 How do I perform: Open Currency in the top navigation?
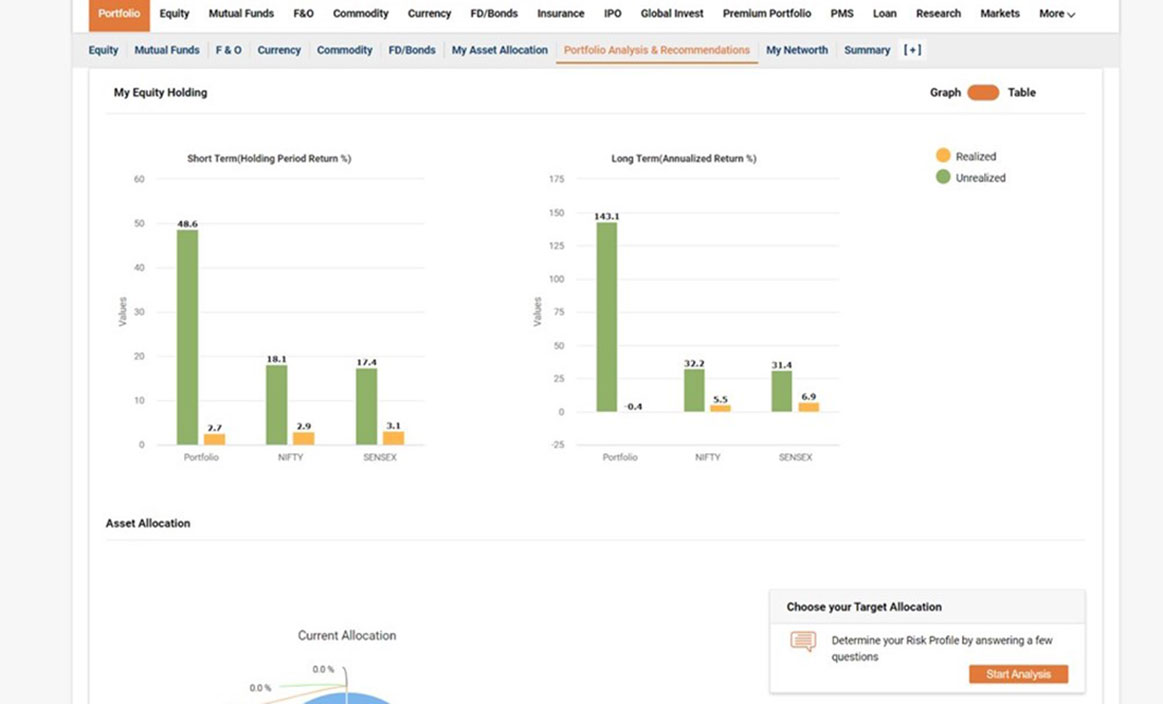click(x=429, y=13)
